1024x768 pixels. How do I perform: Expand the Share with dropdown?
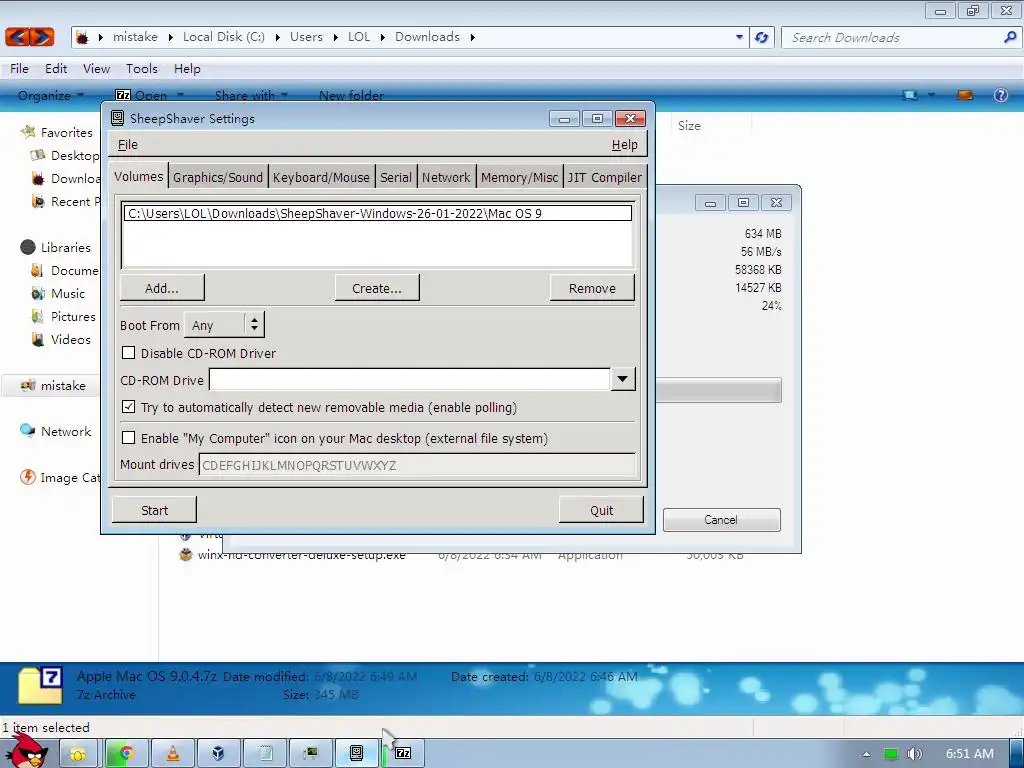[251, 95]
